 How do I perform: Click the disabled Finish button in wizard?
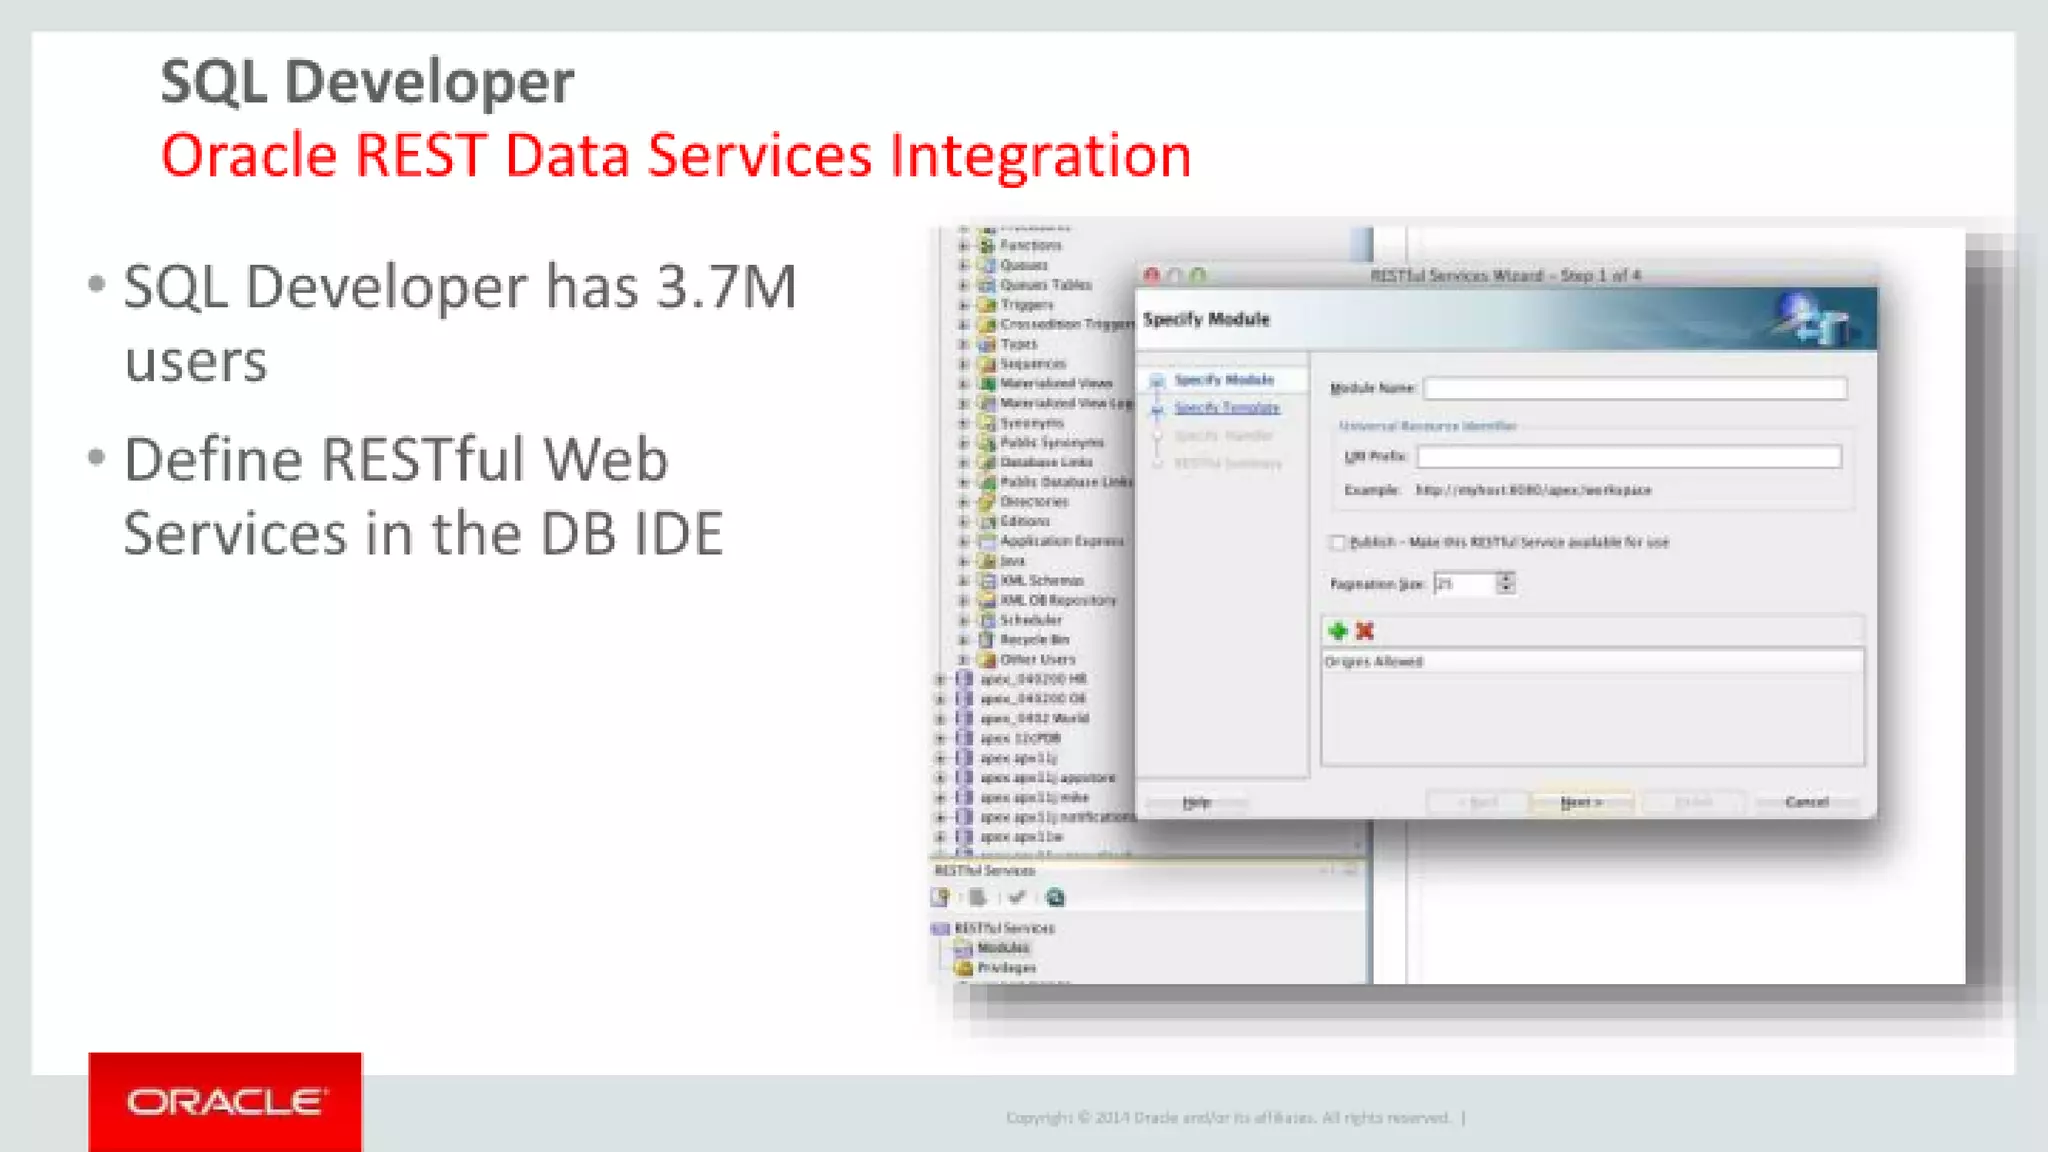[1694, 802]
